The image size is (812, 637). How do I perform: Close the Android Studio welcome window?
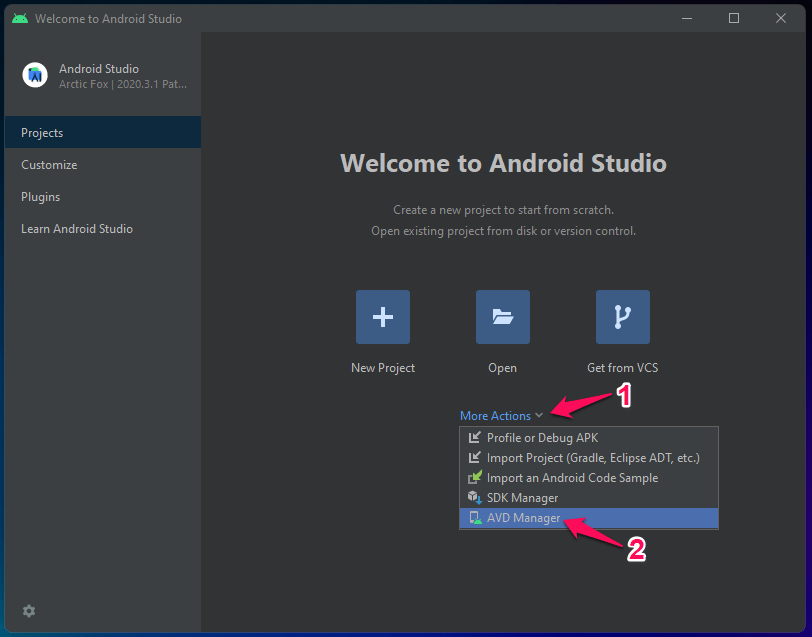[781, 18]
